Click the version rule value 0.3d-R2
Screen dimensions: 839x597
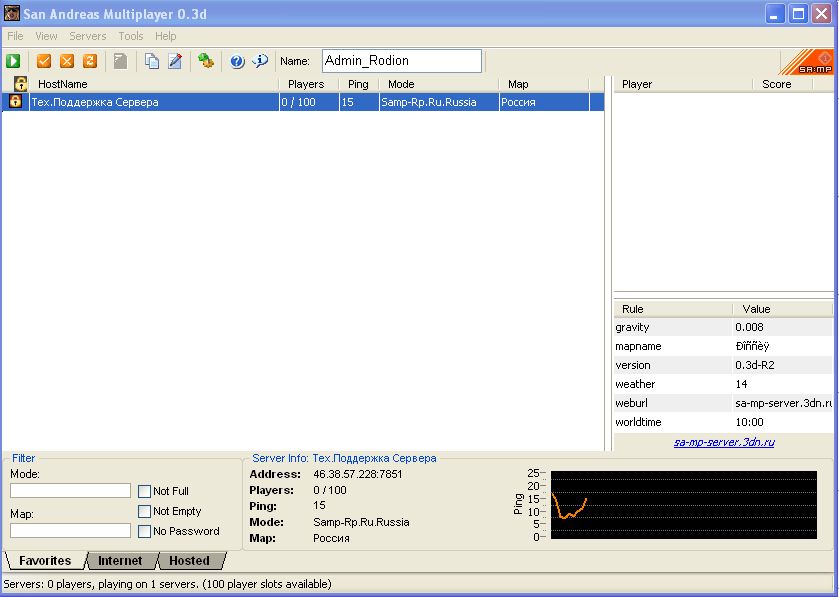point(755,365)
